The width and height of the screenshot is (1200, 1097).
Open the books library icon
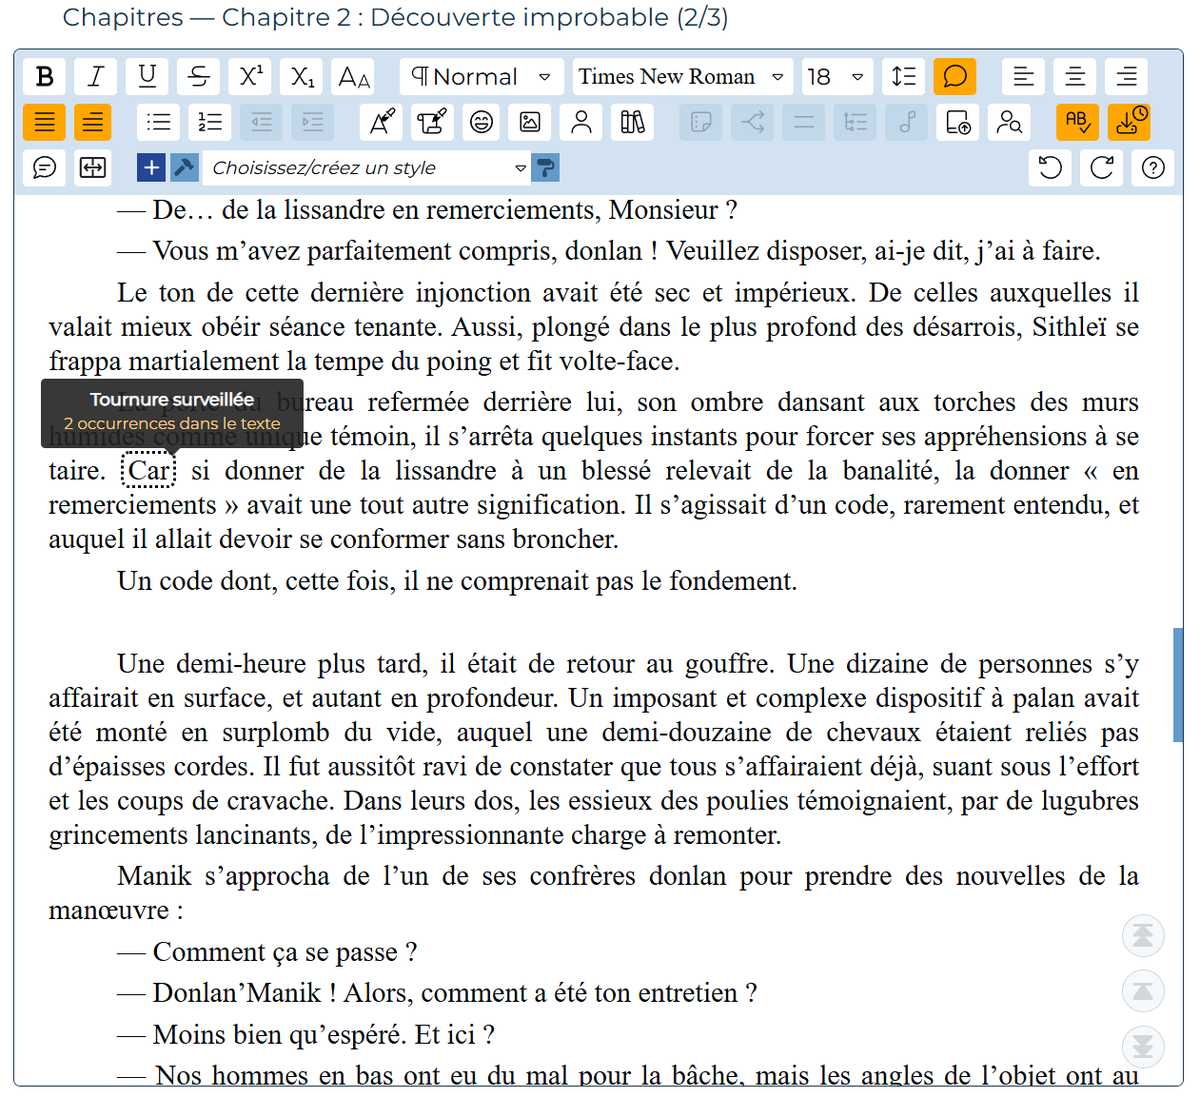(x=633, y=122)
